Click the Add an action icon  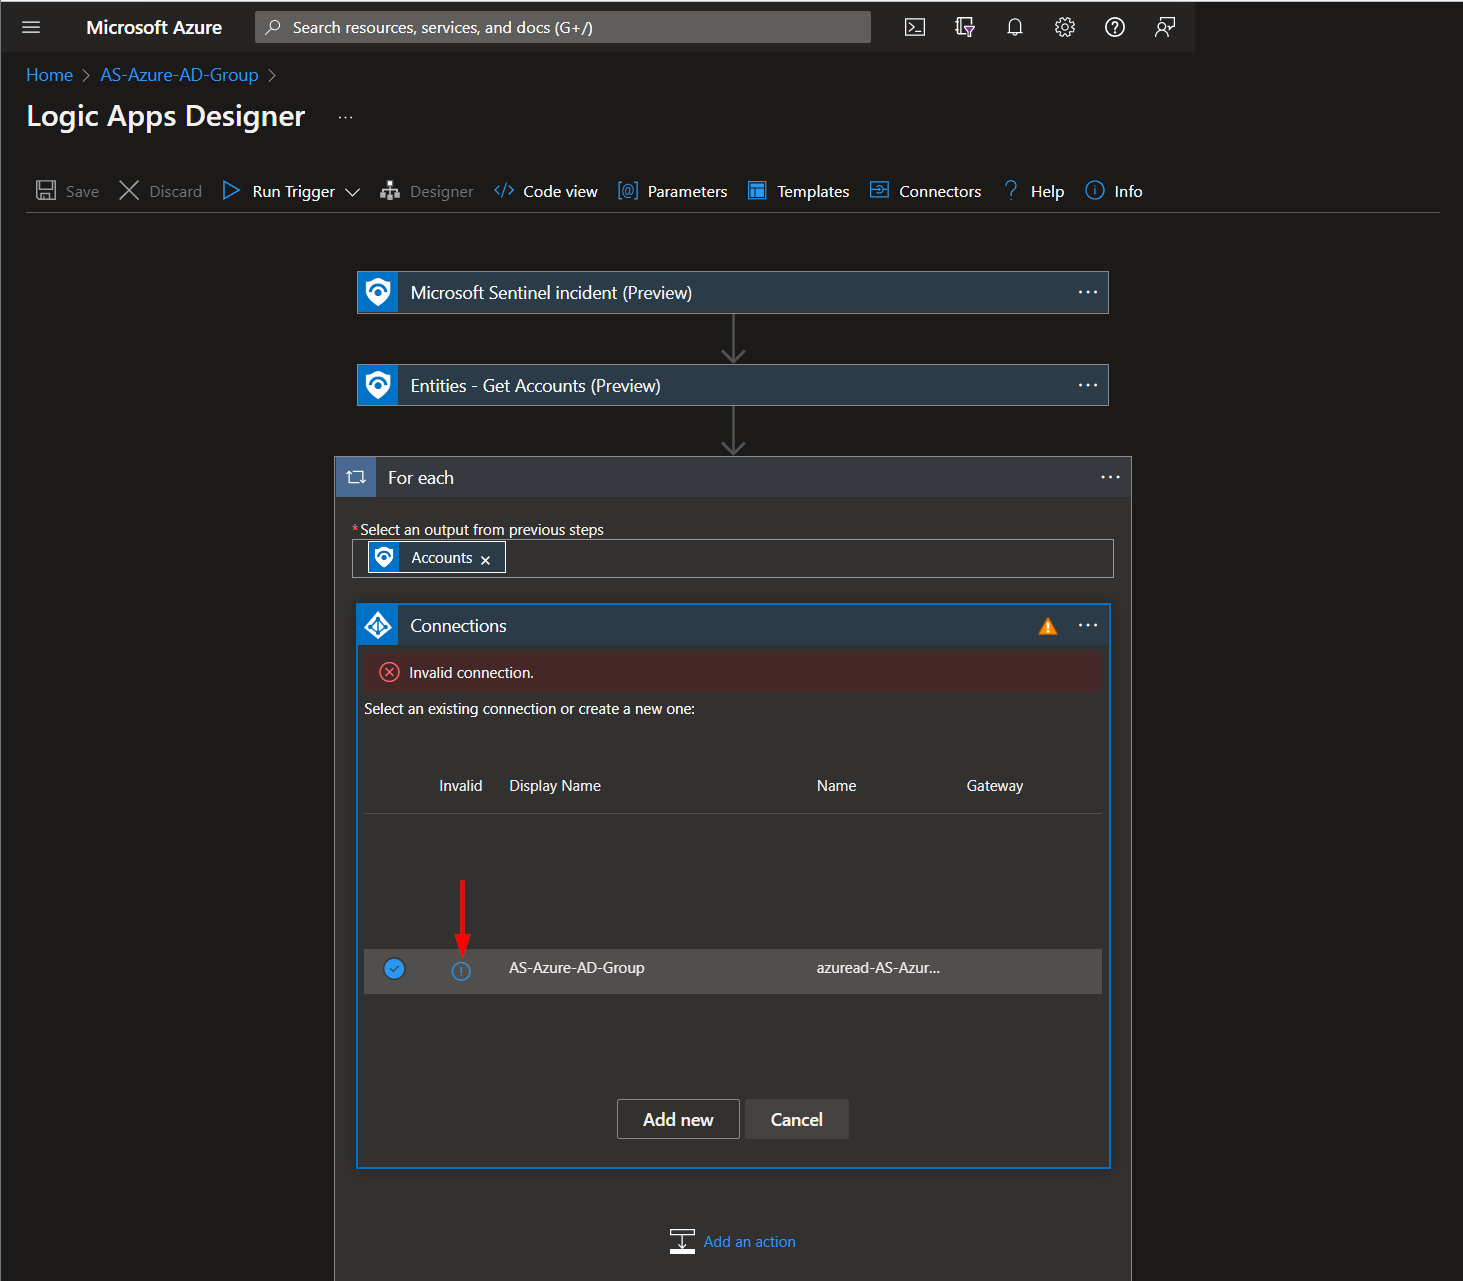point(682,1241)
